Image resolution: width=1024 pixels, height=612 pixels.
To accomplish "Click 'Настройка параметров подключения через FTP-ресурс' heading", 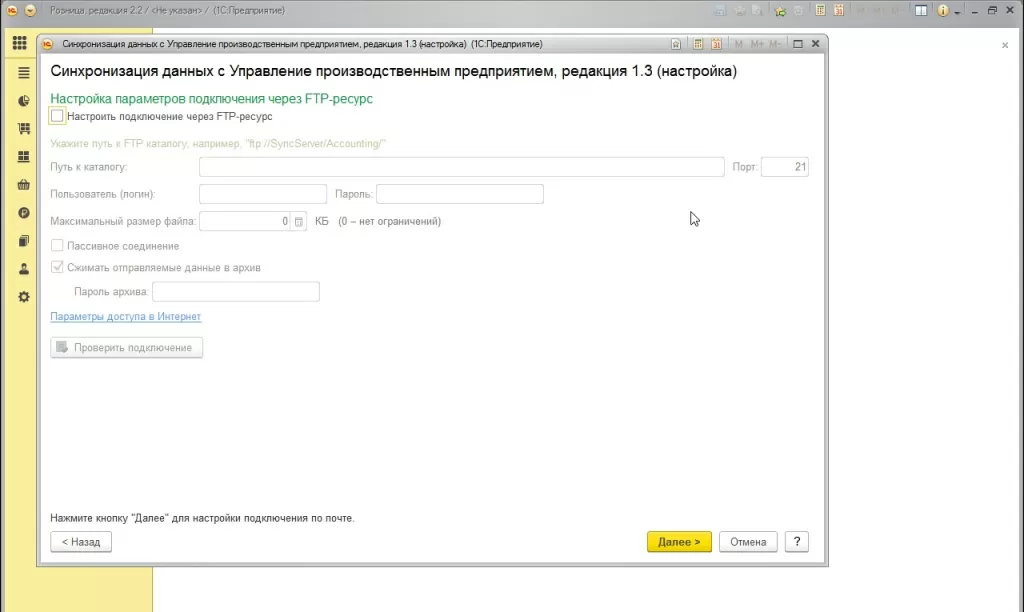I will 212,99.
